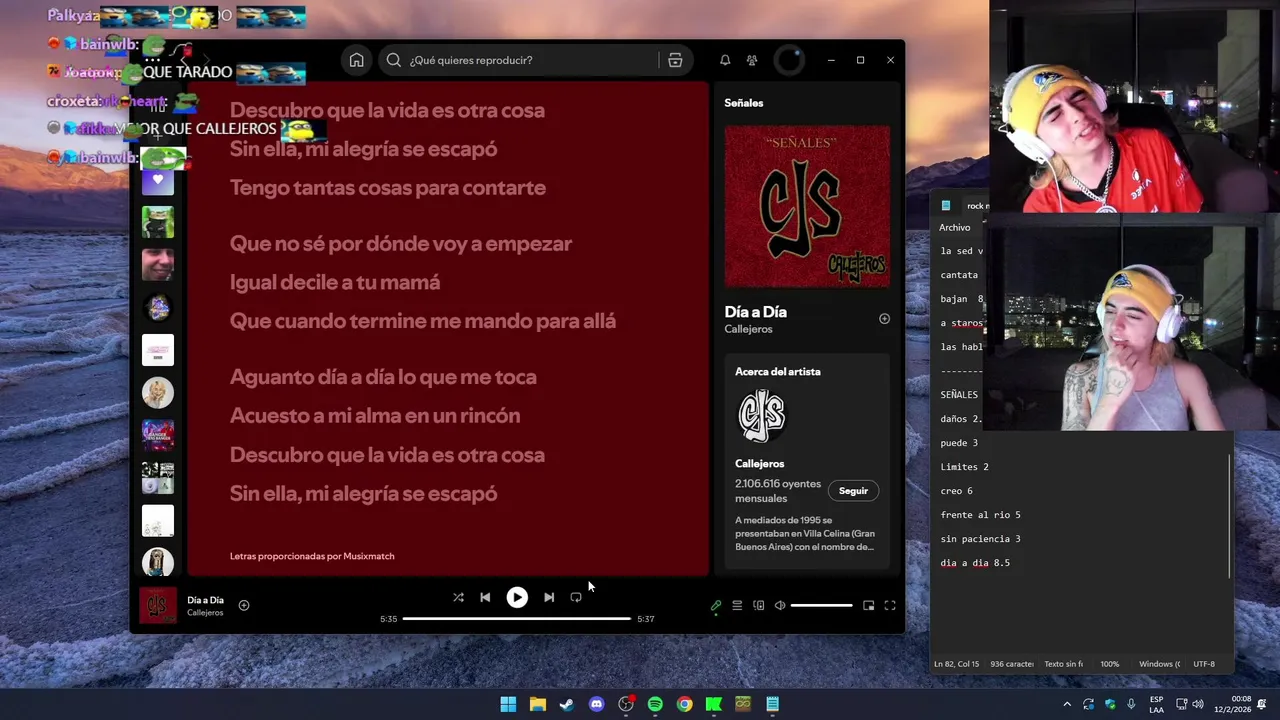The width and height of the screenshot is (1280, 720).
Task: Click the line creo 6 in Notepad
Action: [x=956, y=491]
